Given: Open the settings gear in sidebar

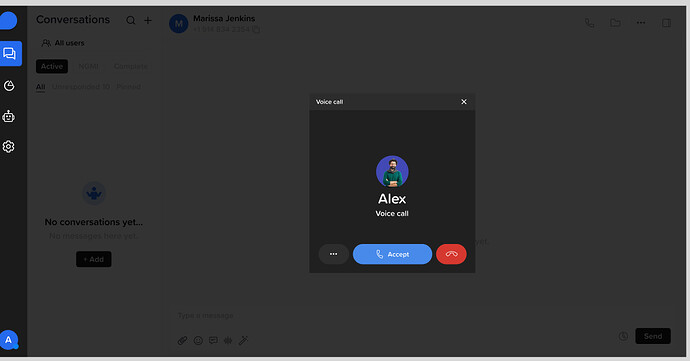Looking at the screenshot, I should [8, 146].
